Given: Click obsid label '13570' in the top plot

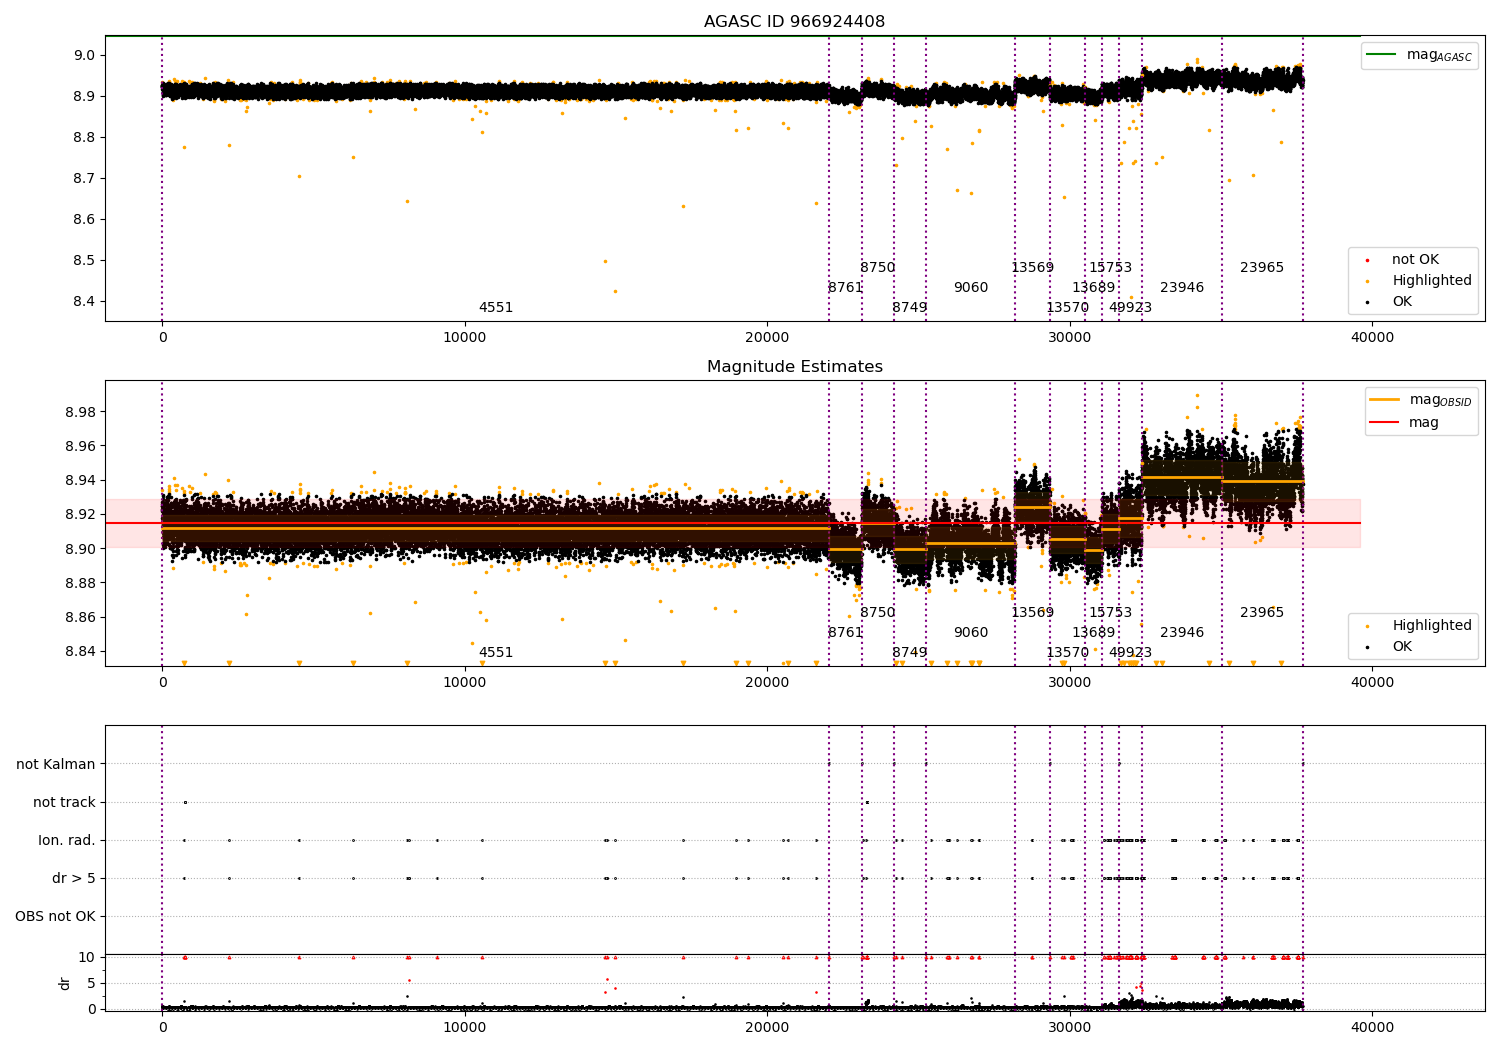Looking at the screenshot, I should (1067, 308).
